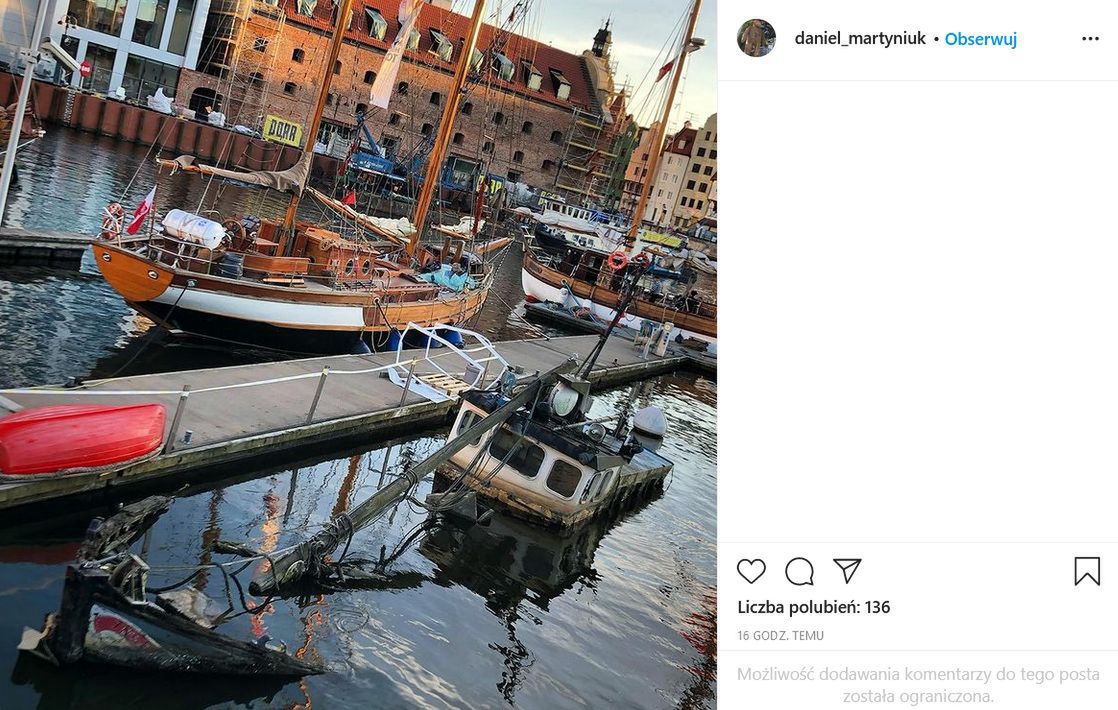Click the red dinghy on the dock
1118x710 pixels.
80,438
